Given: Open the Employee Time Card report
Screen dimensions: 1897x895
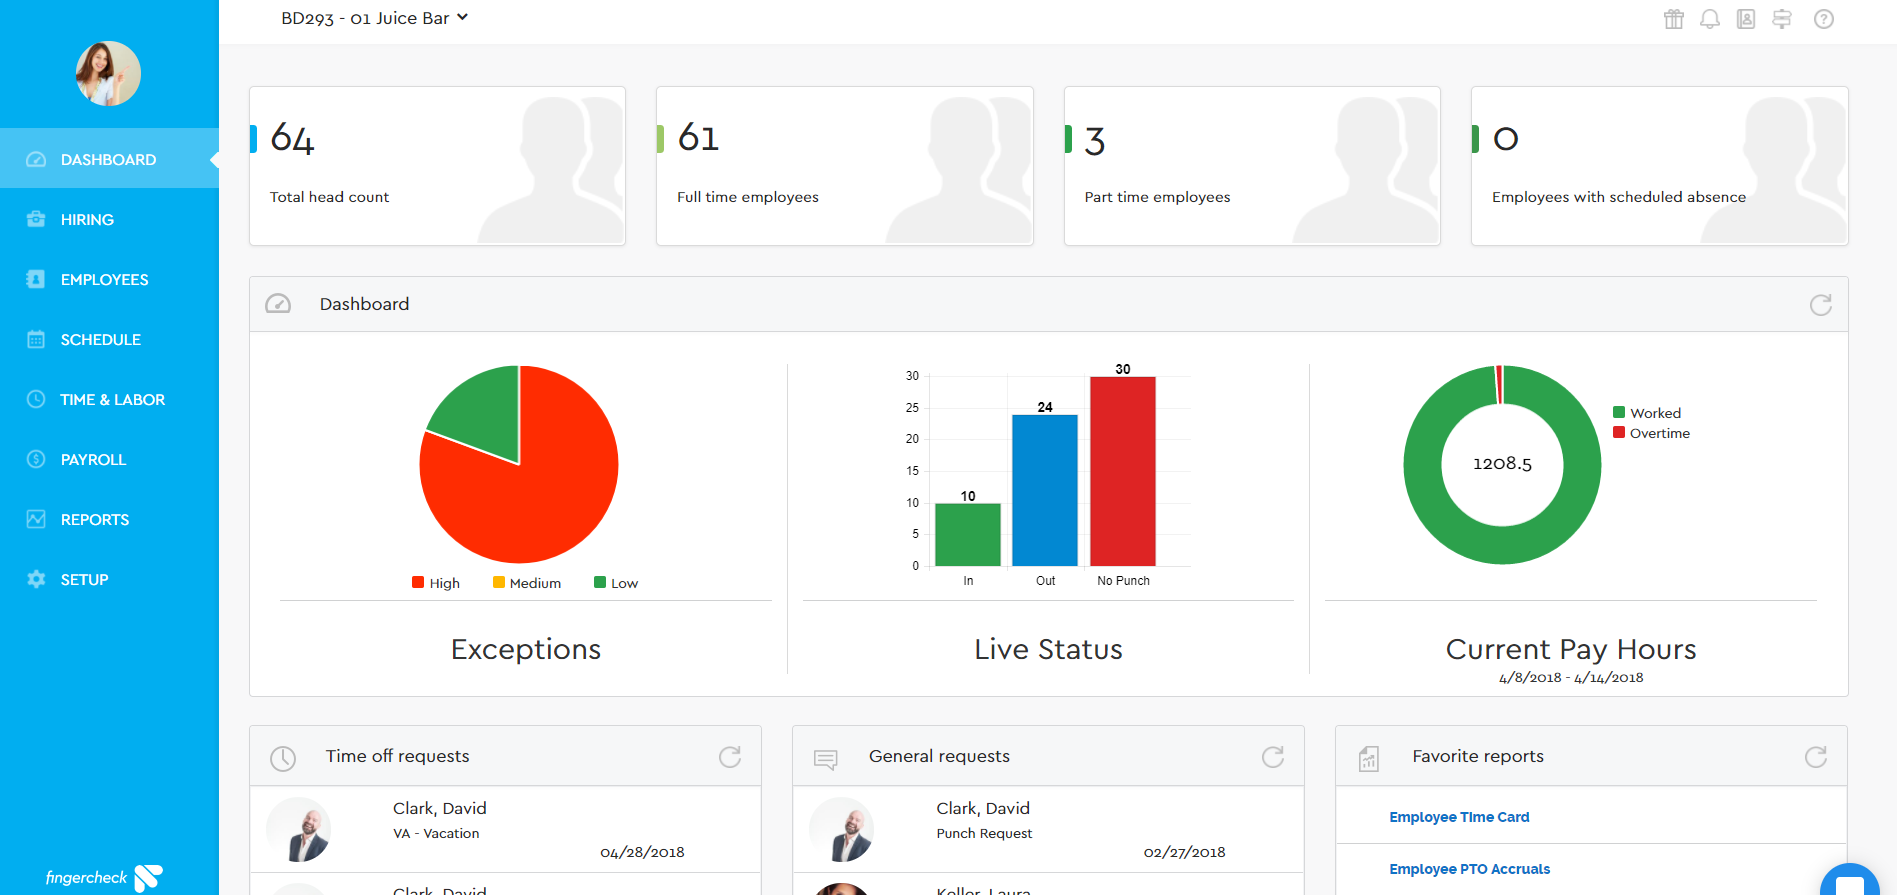Looking at the screenshot, I should point(1459,817).
